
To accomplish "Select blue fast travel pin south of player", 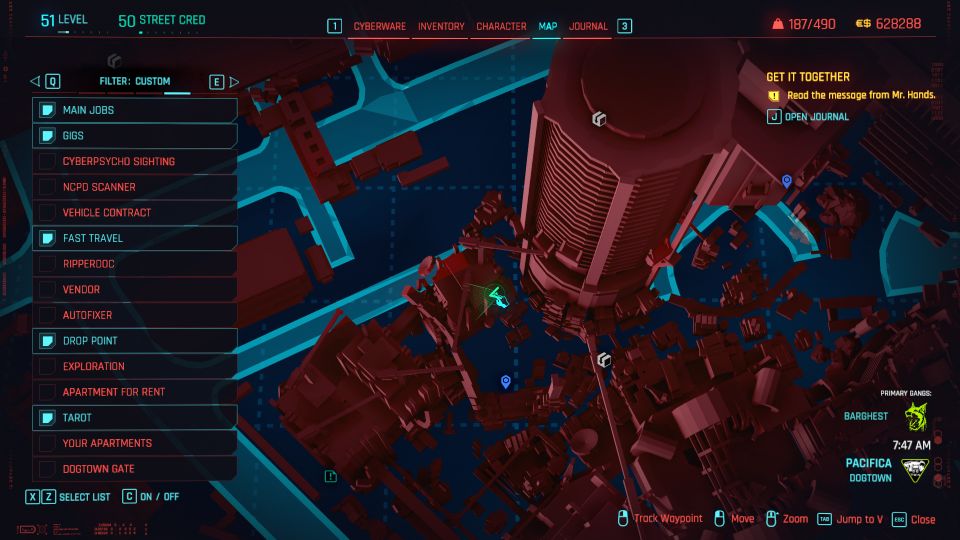I will coord(506,382).
